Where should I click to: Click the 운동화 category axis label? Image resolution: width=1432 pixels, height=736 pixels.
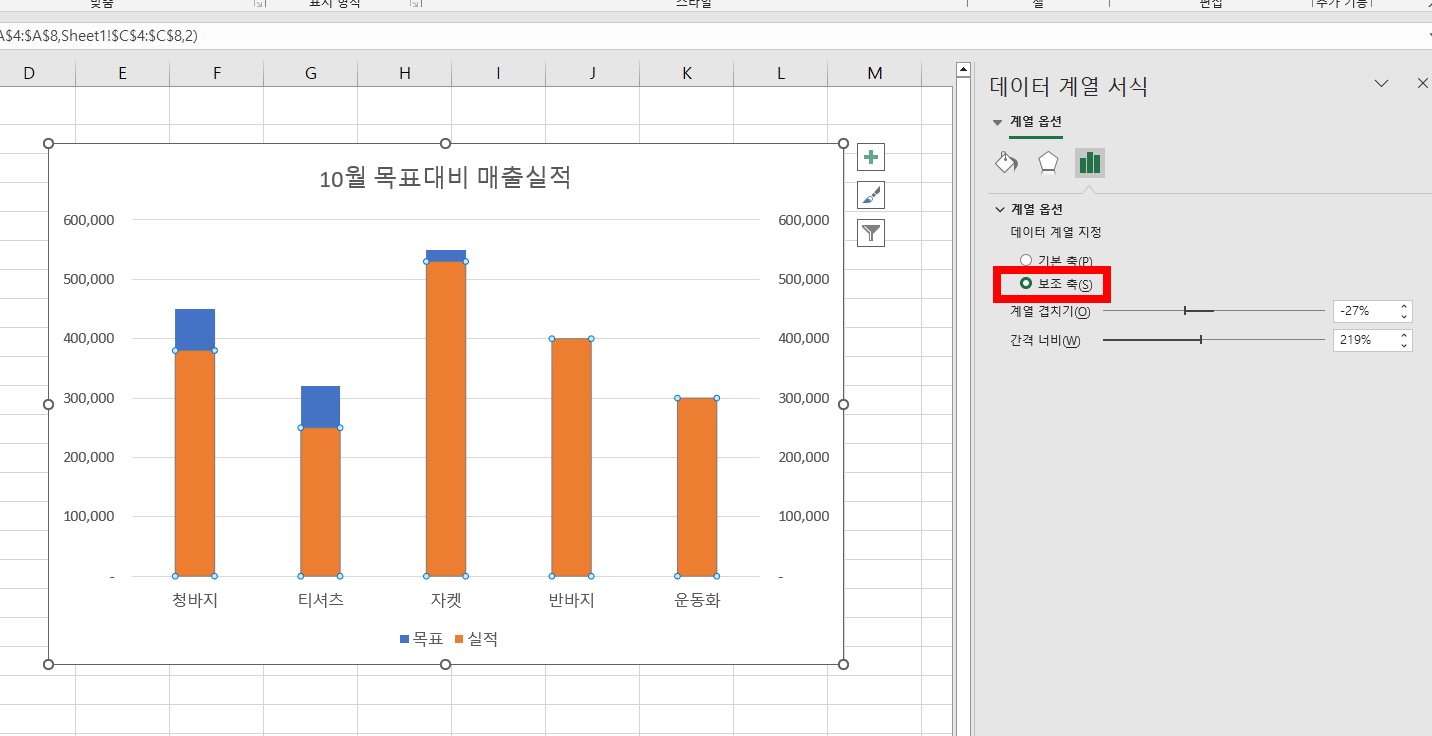coord(697,600)
